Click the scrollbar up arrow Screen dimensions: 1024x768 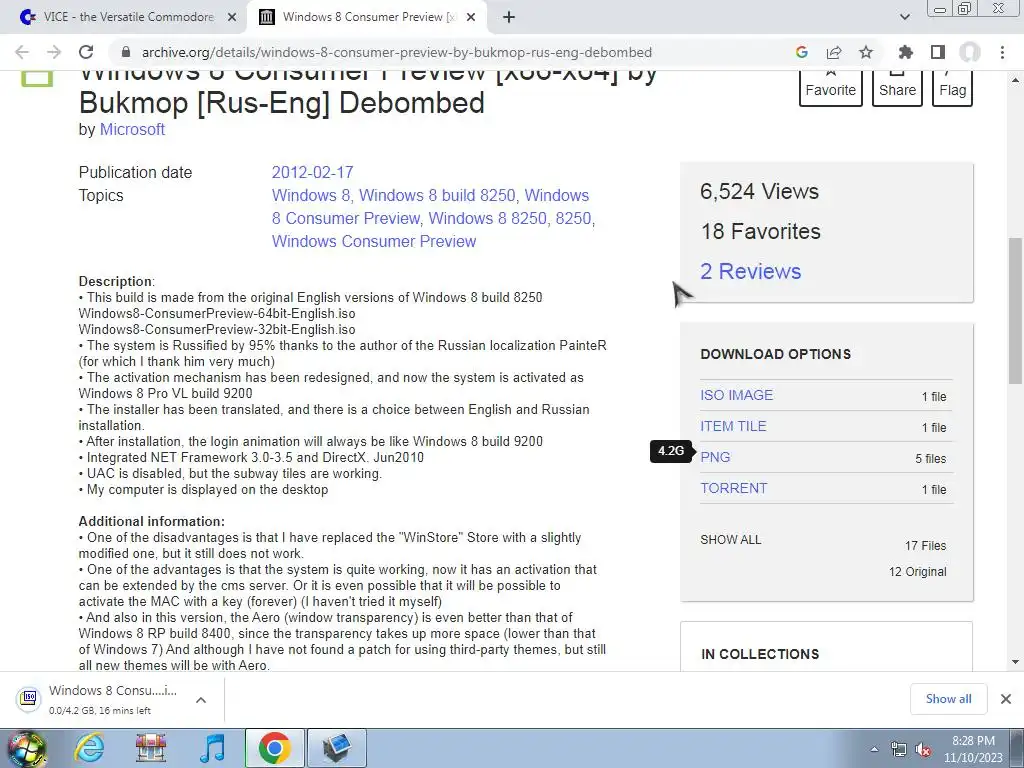coord(1015,80)
